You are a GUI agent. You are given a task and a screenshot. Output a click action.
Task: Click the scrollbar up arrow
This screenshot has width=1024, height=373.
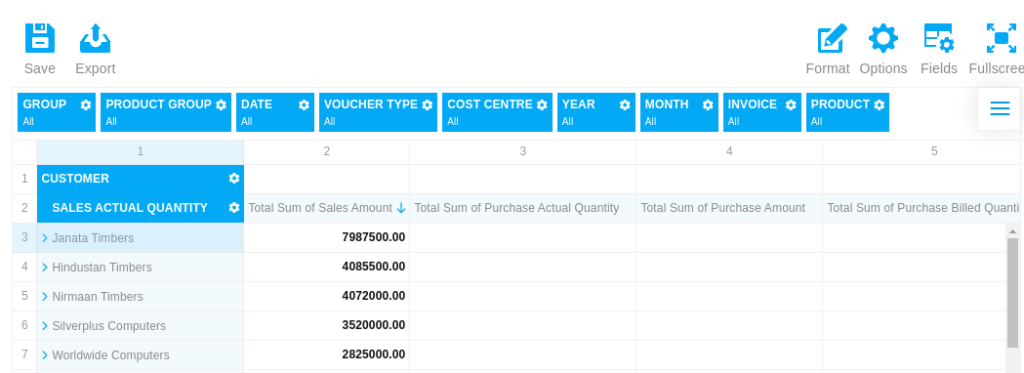pyautogui.click(x=1012, y=231)
